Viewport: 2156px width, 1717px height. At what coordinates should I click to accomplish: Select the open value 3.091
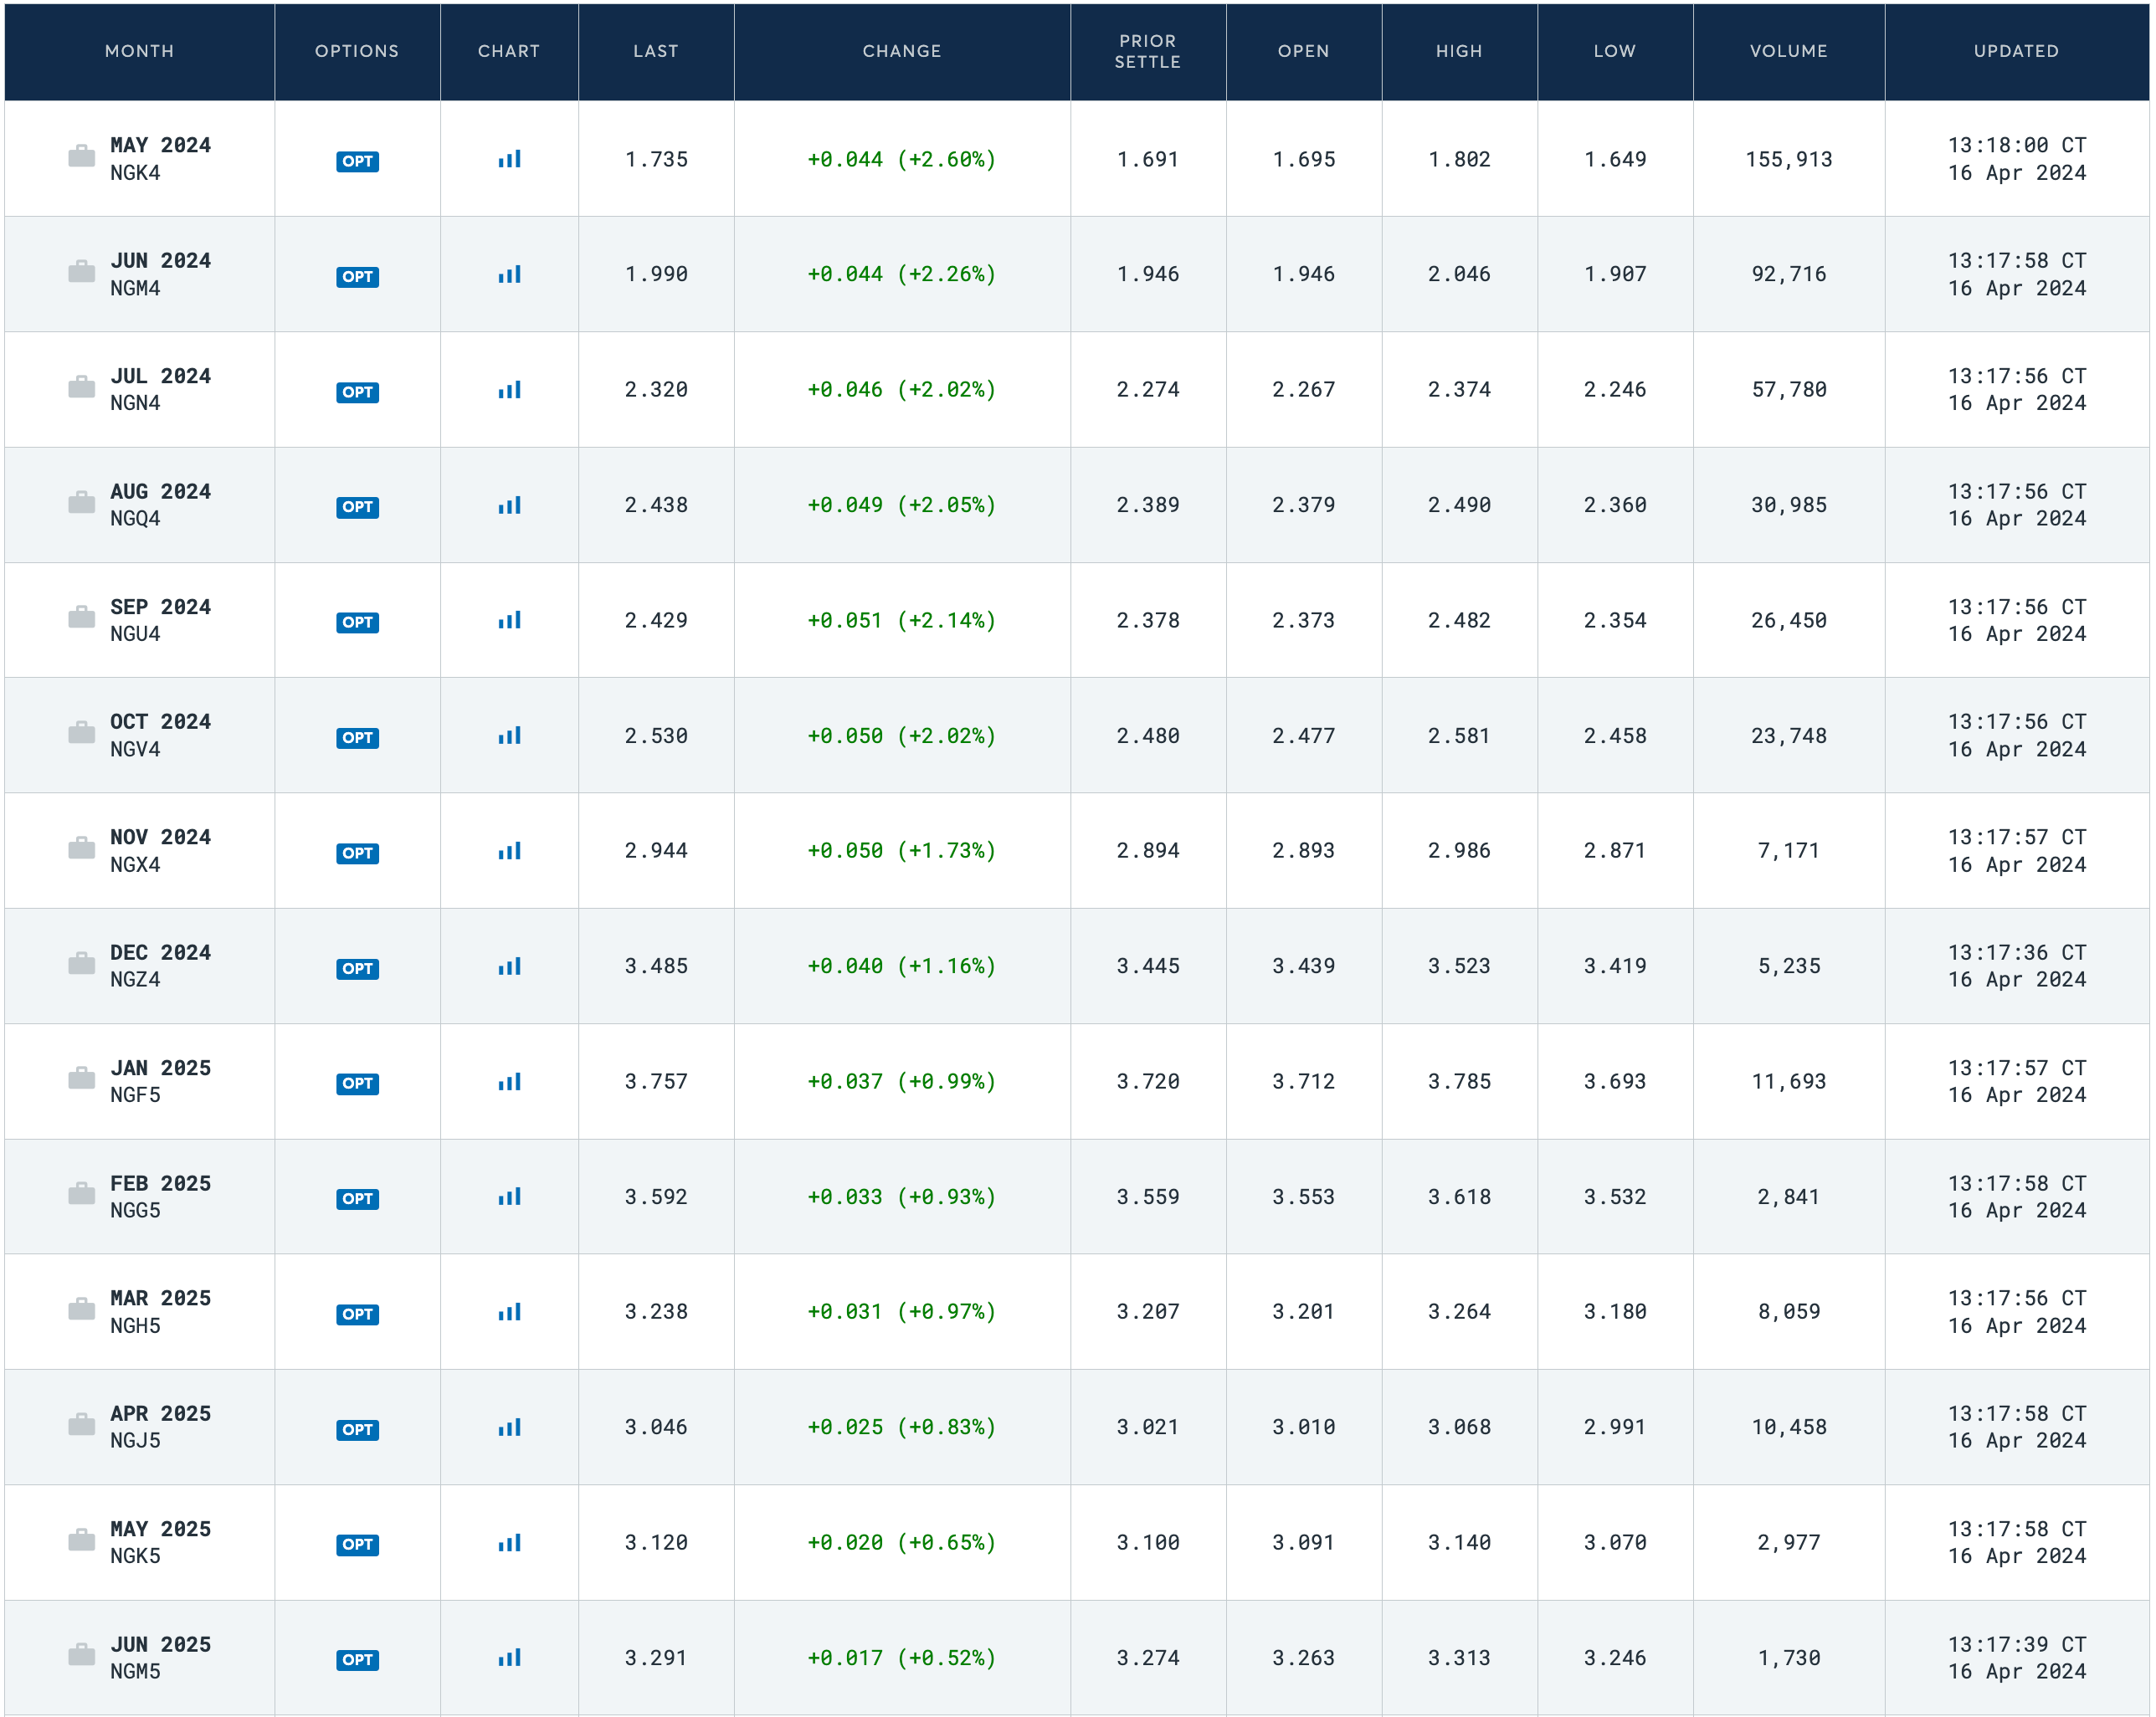click(1304, 1542)
